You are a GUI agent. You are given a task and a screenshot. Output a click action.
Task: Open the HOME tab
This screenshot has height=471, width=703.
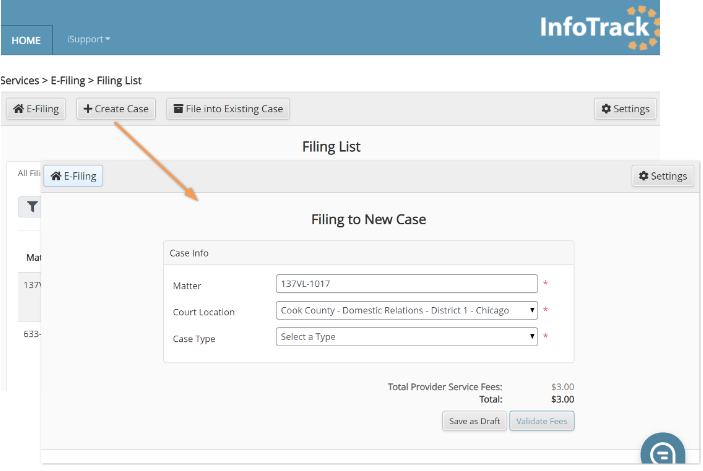26,40
